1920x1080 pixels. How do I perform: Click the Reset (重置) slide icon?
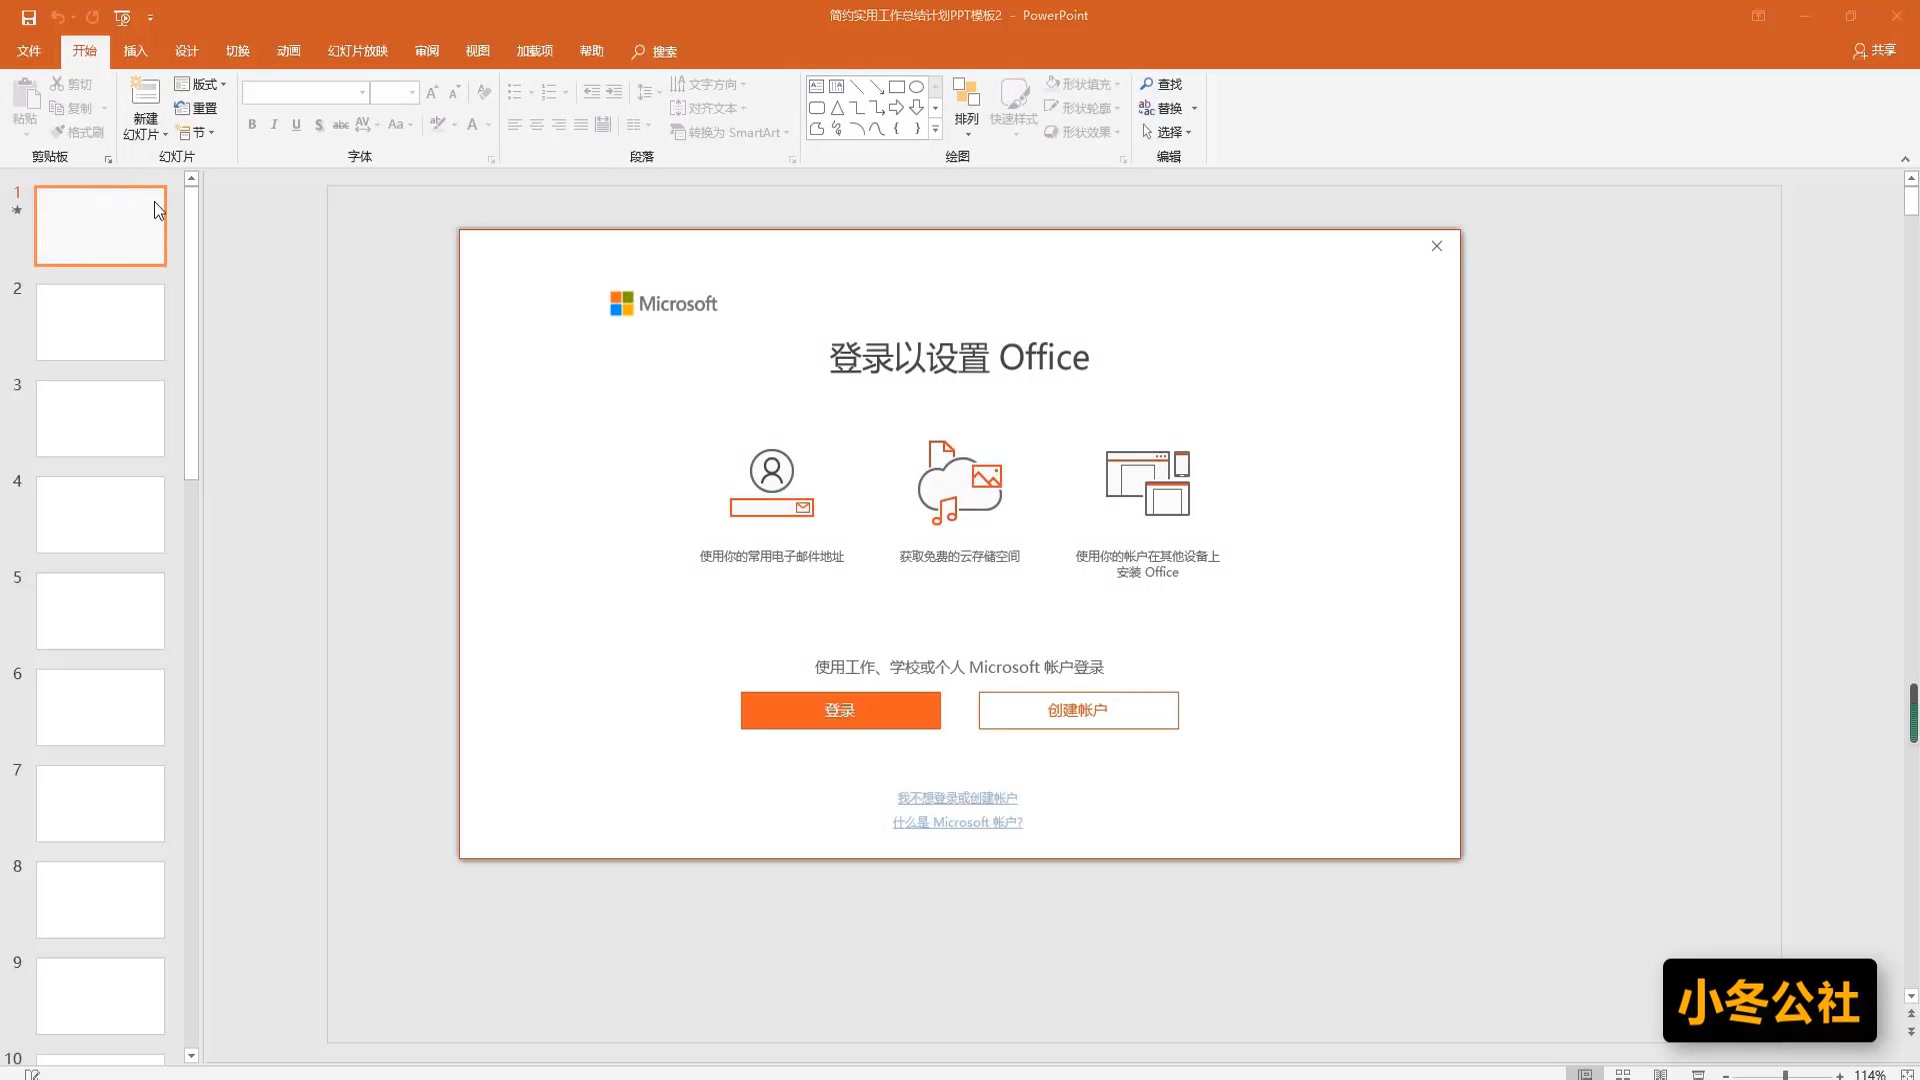coord(196,108)
